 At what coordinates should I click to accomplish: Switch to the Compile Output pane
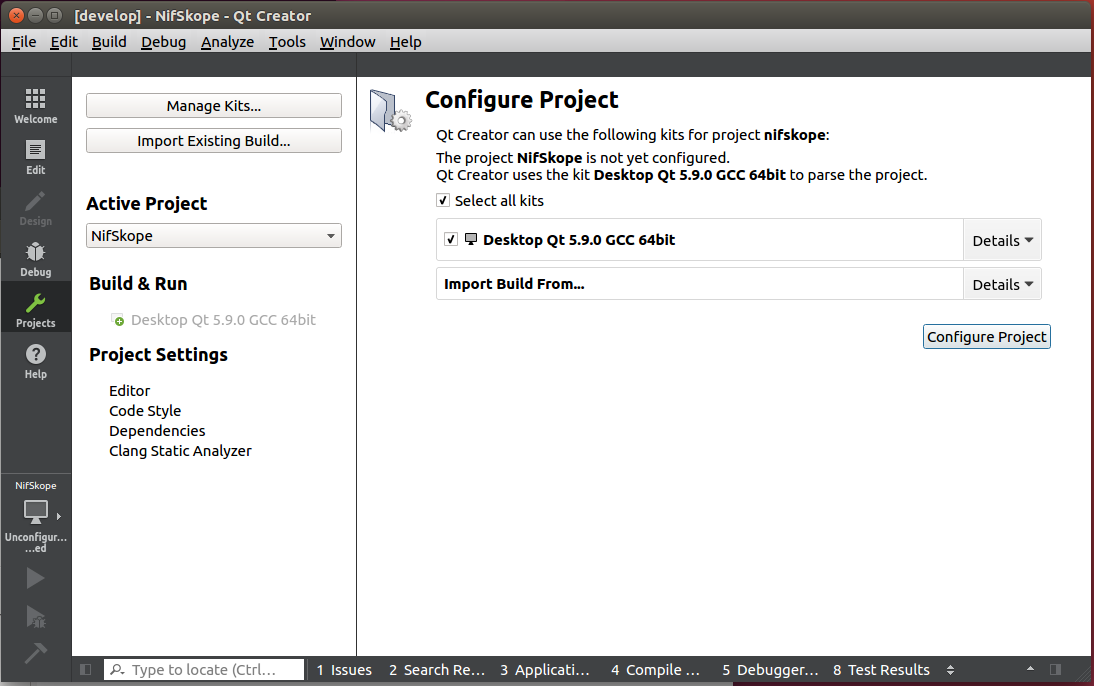click(655, 670)
